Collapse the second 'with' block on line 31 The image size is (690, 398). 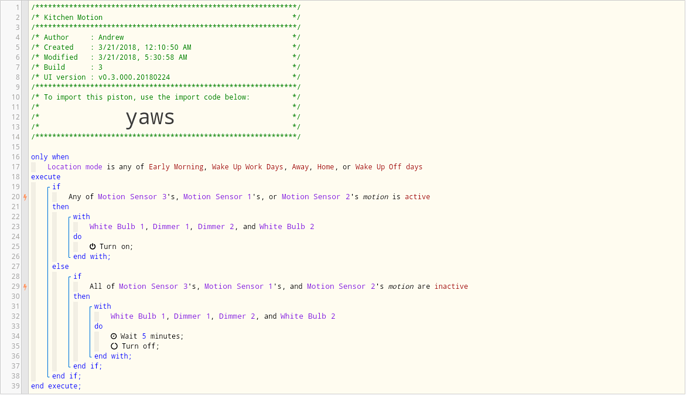pyautogui.click(x=91, y=307)
